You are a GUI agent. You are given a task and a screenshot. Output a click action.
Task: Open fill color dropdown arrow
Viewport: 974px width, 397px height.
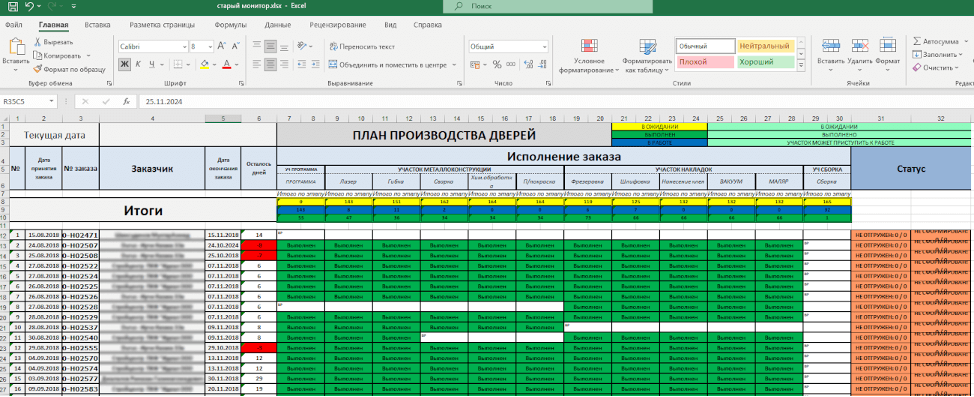click(x=214, y=64)
